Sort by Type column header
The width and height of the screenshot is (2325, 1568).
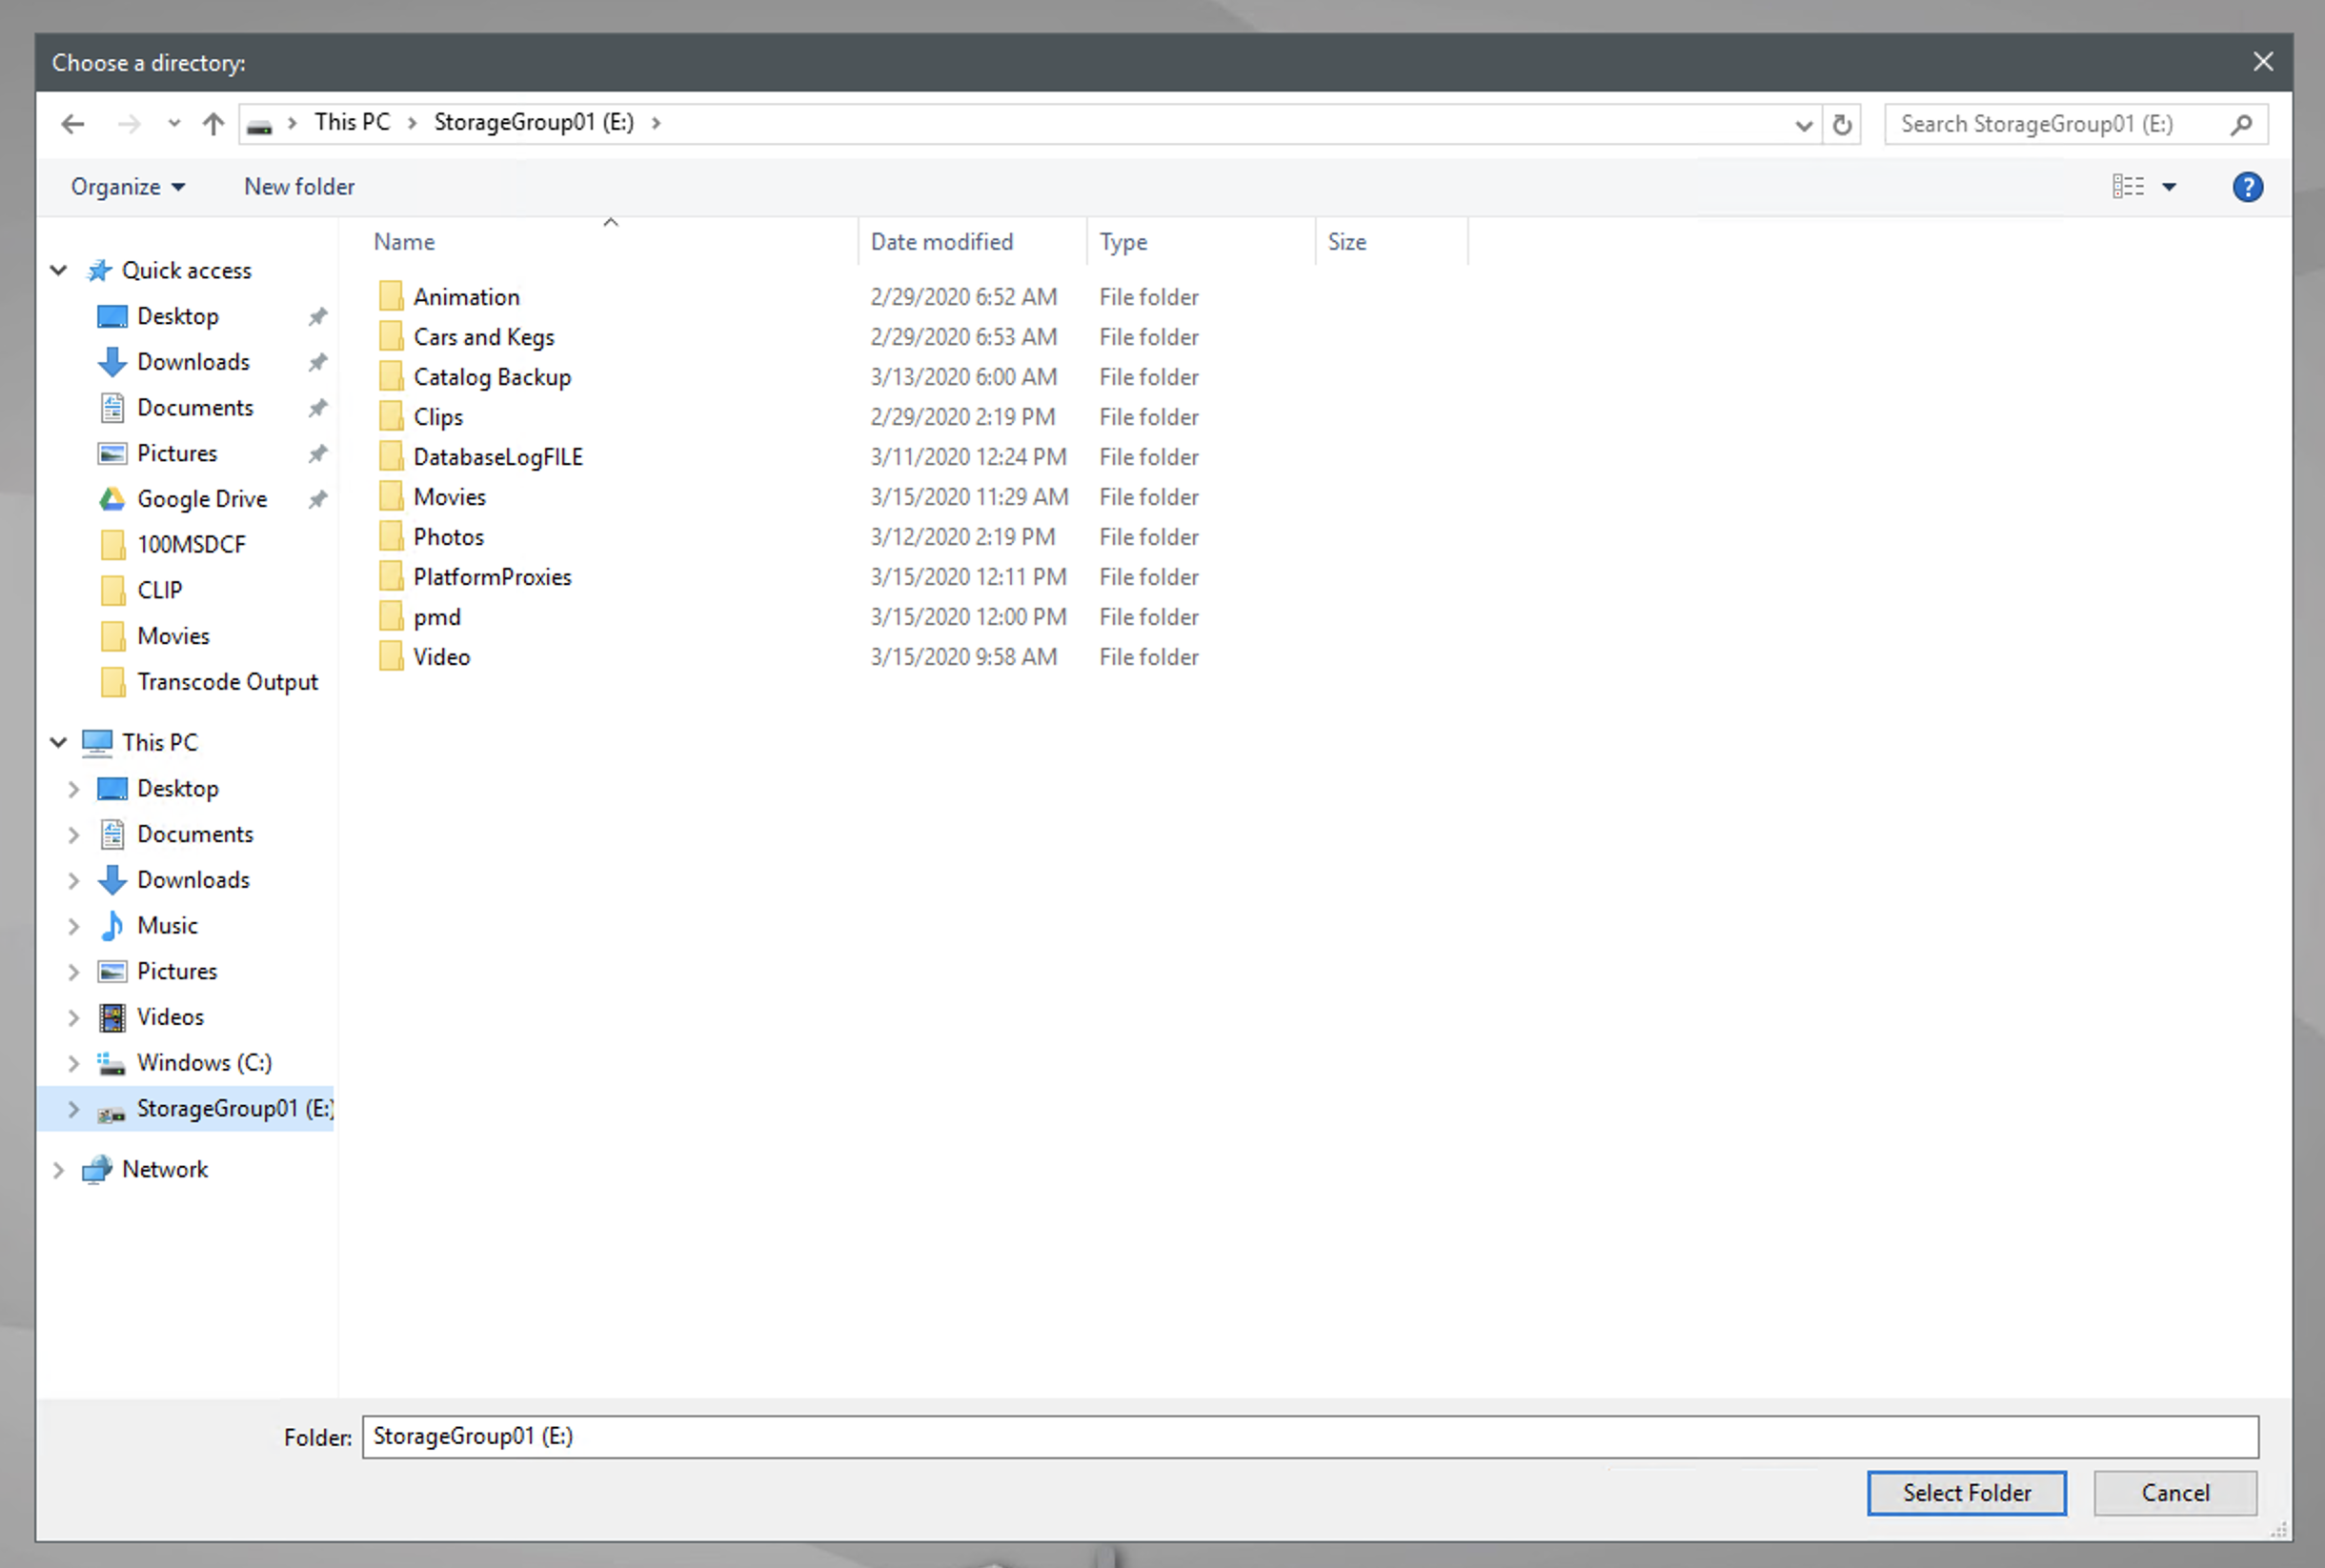click(x=1123, y=242)
